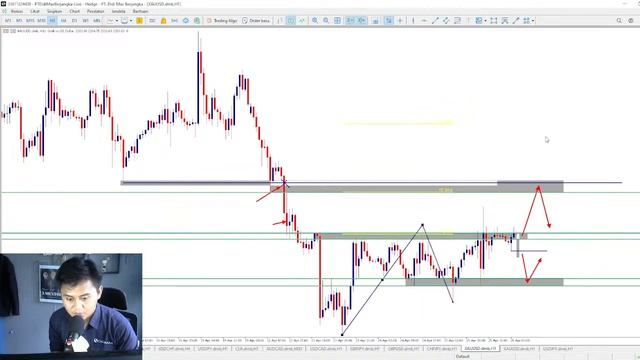This screenshot has height=360, width=640.
Task: Switch chart to MN timeframe
Action: 97,20
